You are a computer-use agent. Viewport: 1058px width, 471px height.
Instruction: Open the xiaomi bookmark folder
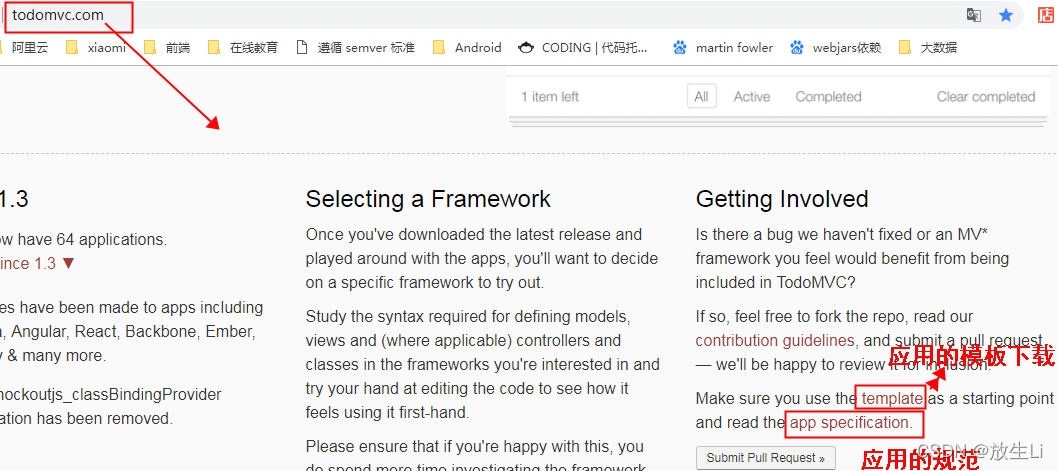click(x=96, y=47)
